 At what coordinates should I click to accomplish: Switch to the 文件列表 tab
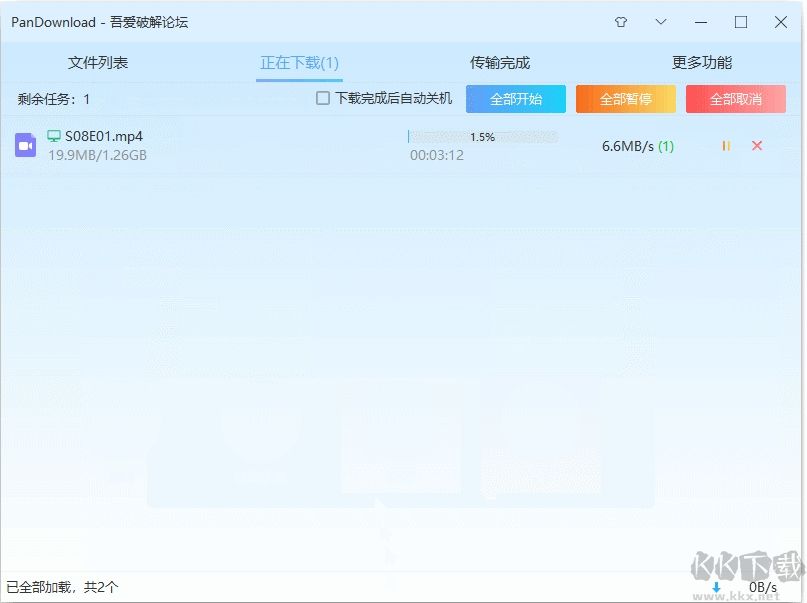97,61
